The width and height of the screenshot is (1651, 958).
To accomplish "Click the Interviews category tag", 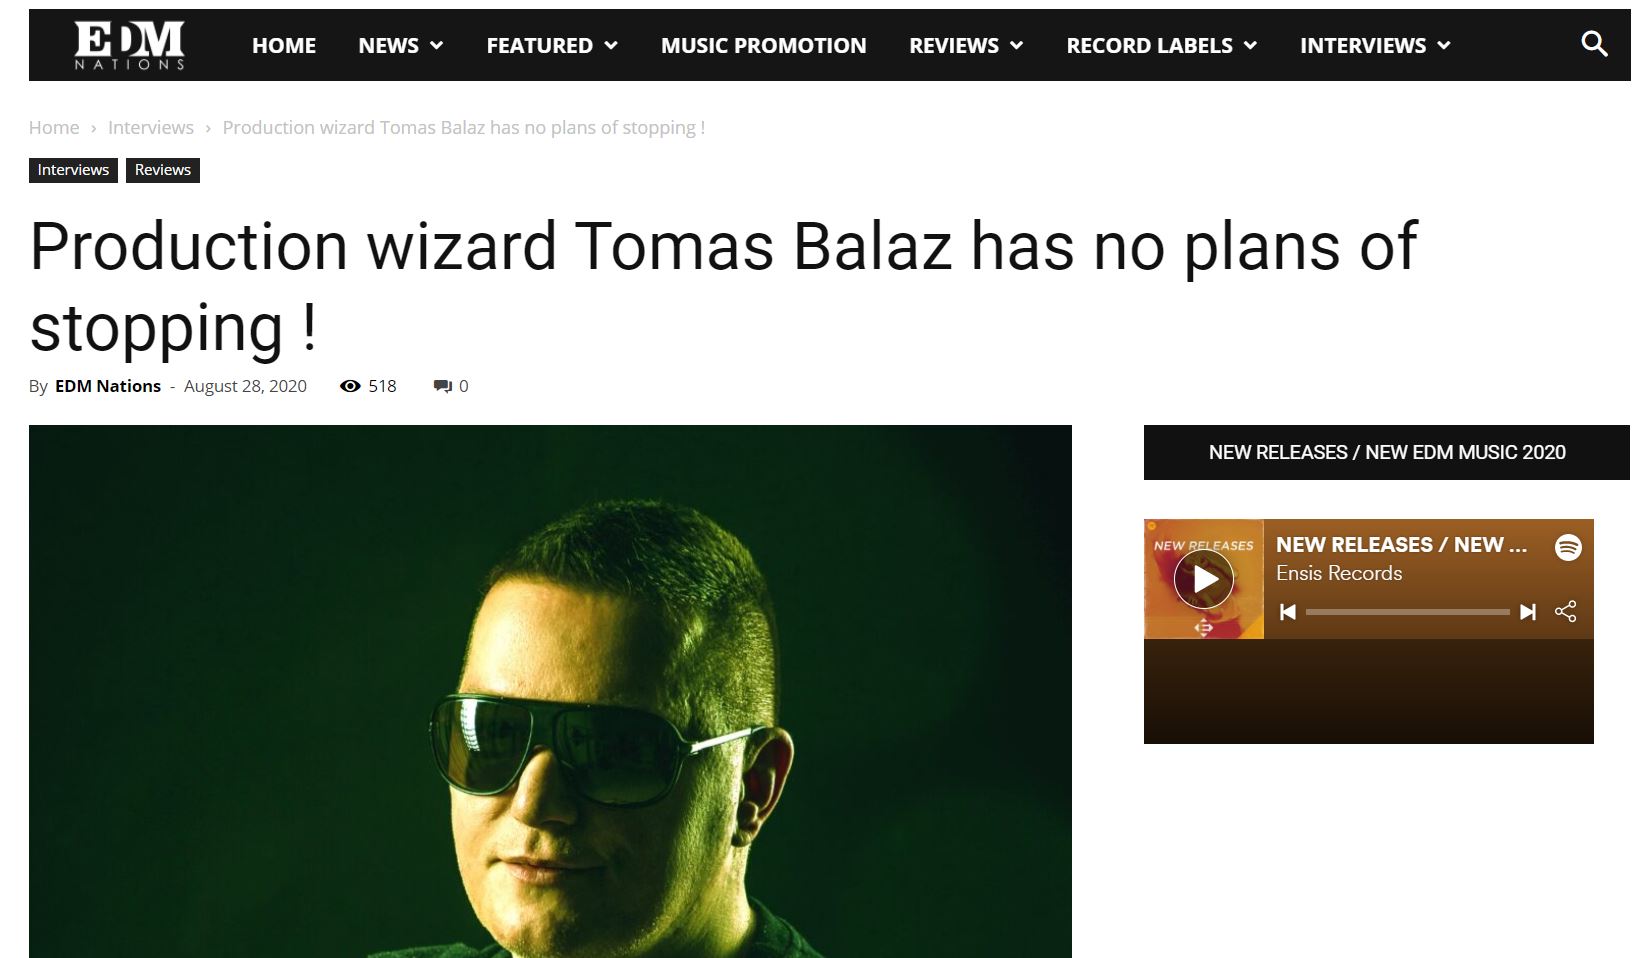I will tap(73, 170).
